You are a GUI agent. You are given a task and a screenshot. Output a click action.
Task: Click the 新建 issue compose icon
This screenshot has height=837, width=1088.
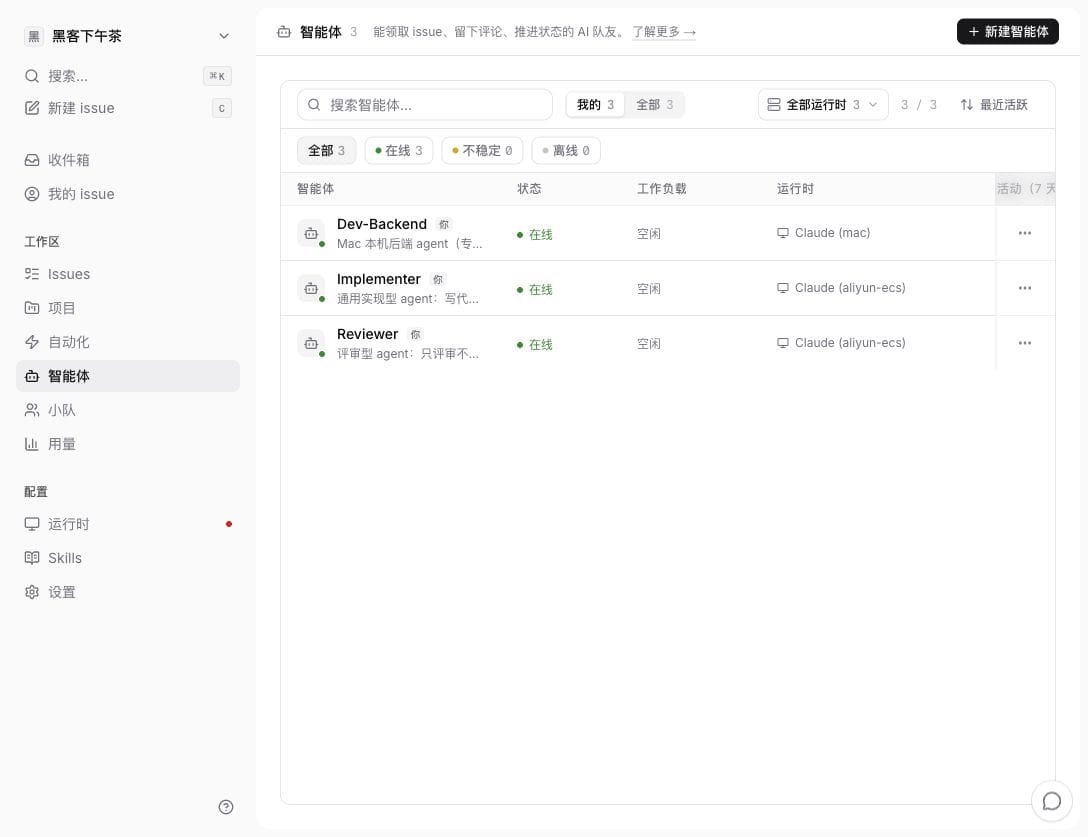(x=32, y=108)
